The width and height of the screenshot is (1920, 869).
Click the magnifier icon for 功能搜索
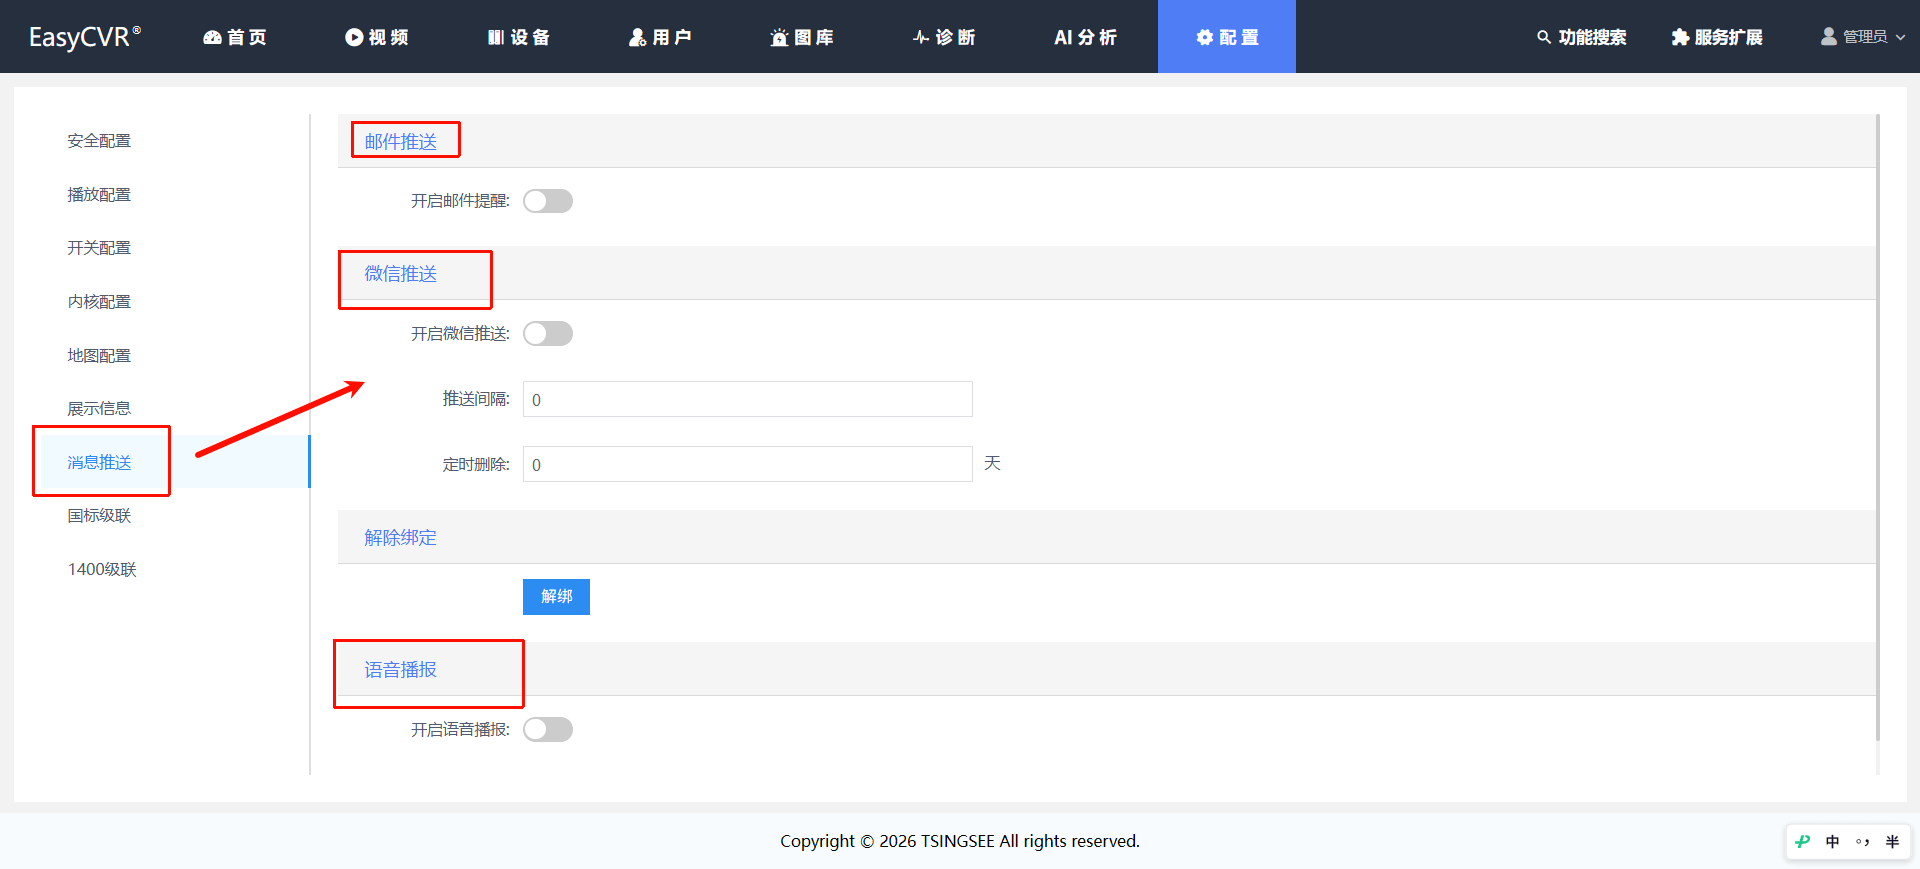pos(1544,37)
